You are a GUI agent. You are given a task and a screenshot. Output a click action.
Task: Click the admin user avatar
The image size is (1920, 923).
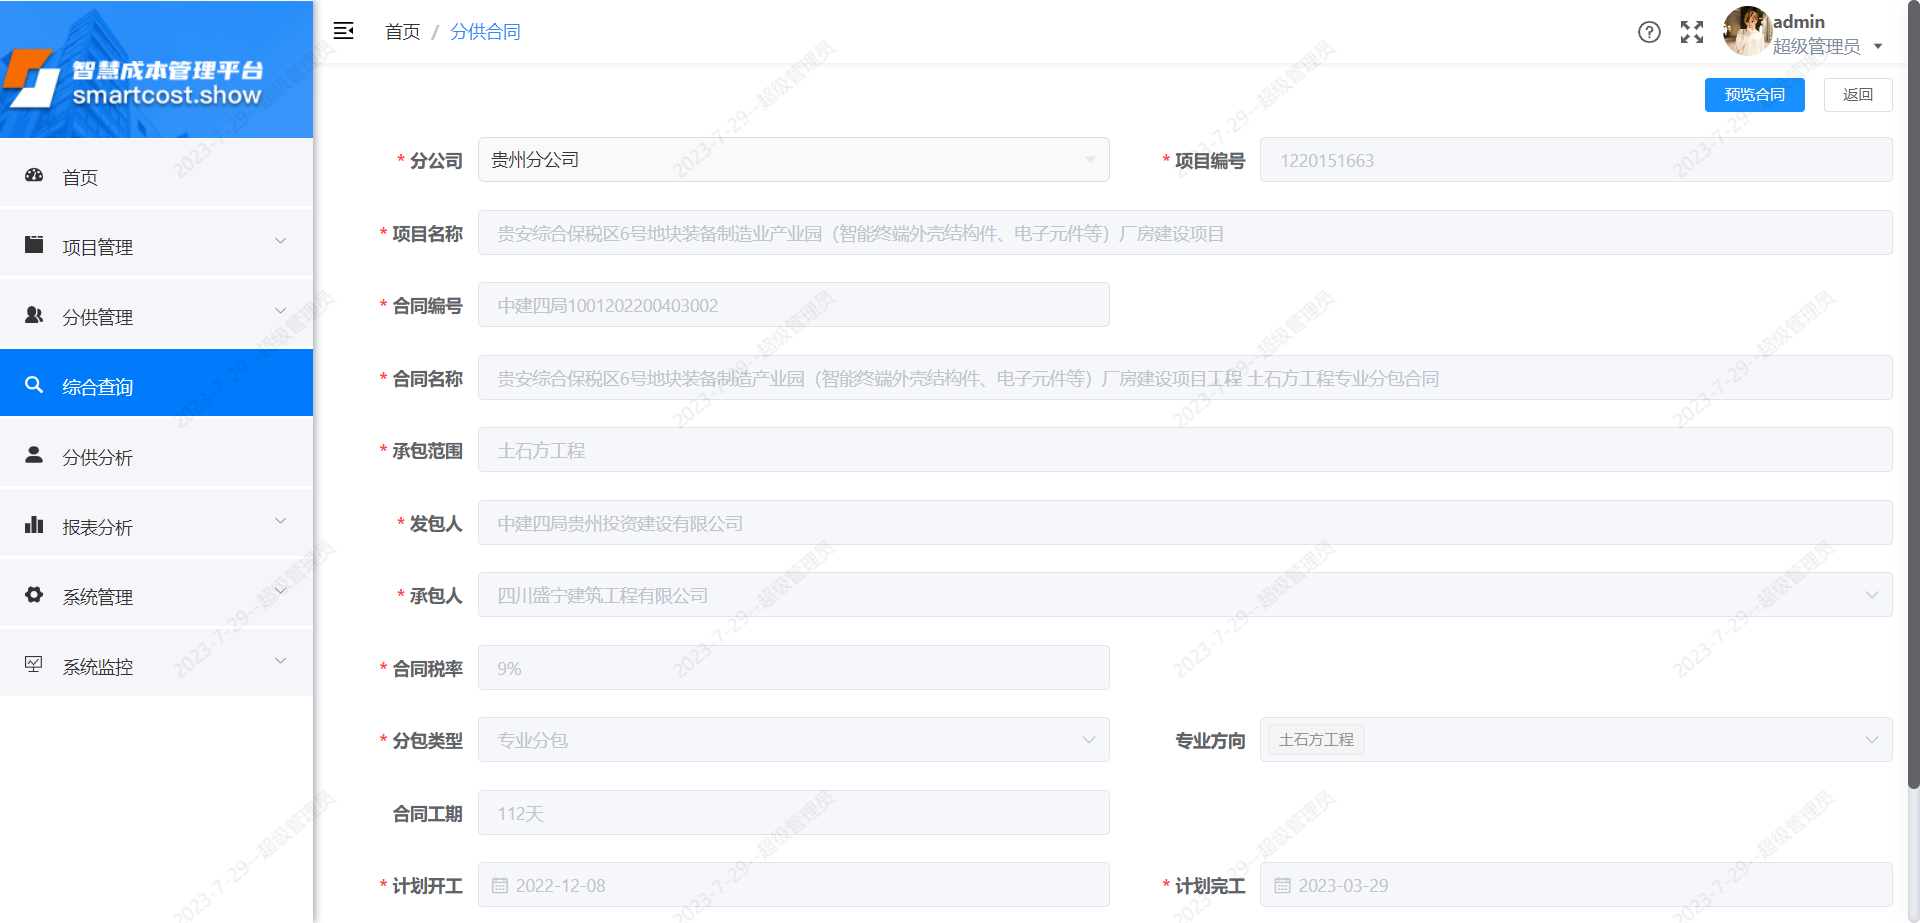1746,32
